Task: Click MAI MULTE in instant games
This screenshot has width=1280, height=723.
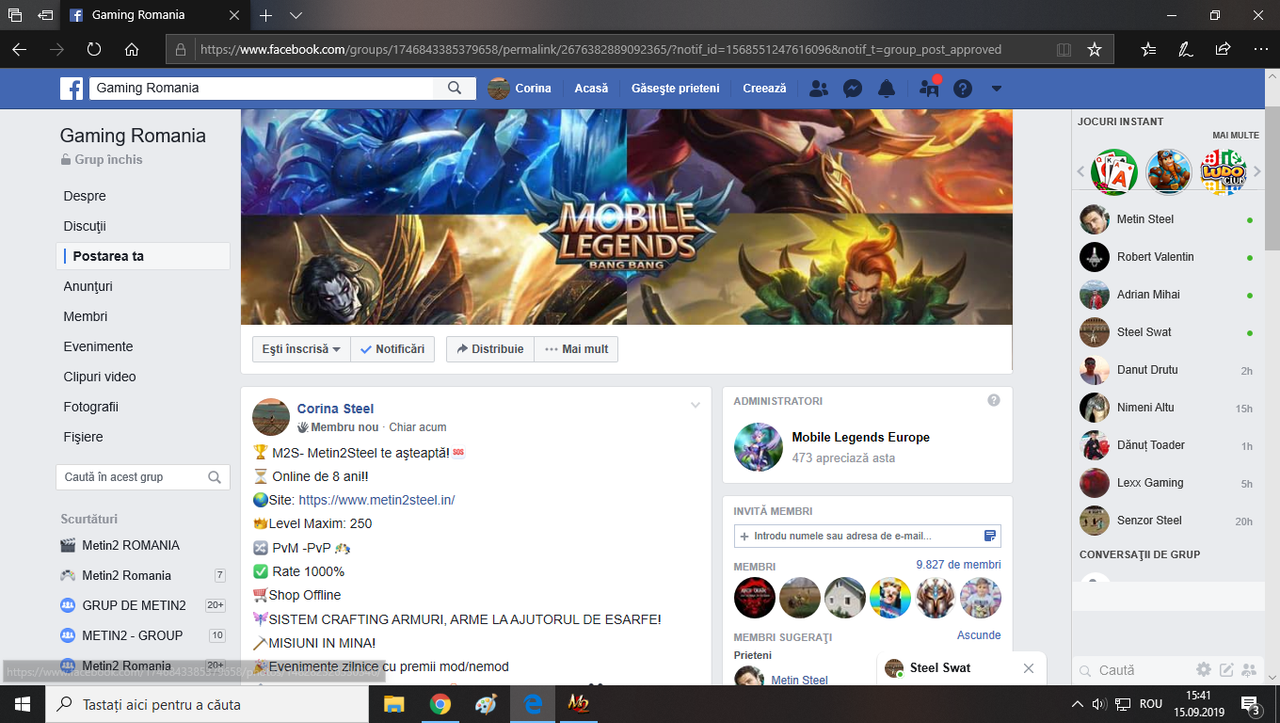Action: point(1235,135)
